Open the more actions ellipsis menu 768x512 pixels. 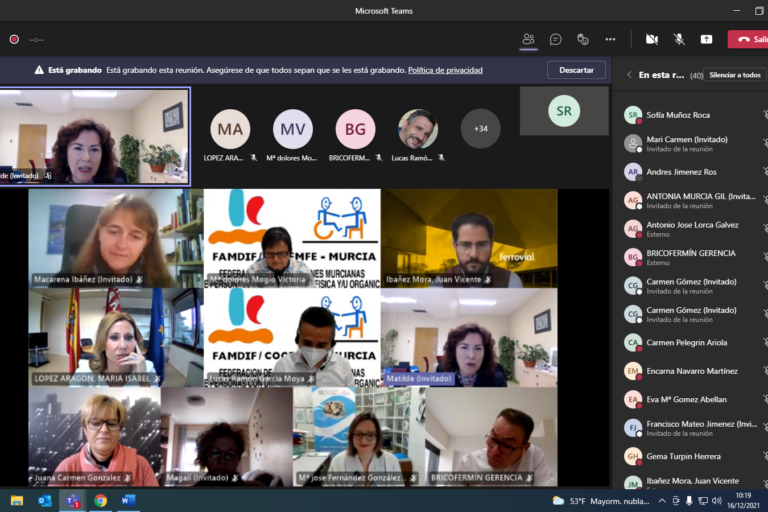point(610,39)
